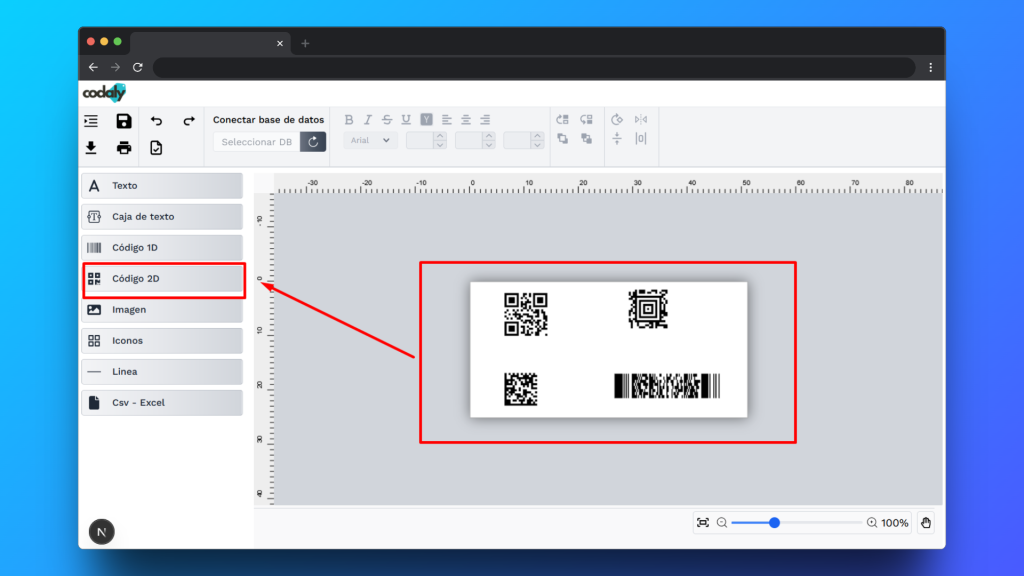This screenshot has height=576, width=1024.
Task: Select the Texto tool
Action: (162, 185)
